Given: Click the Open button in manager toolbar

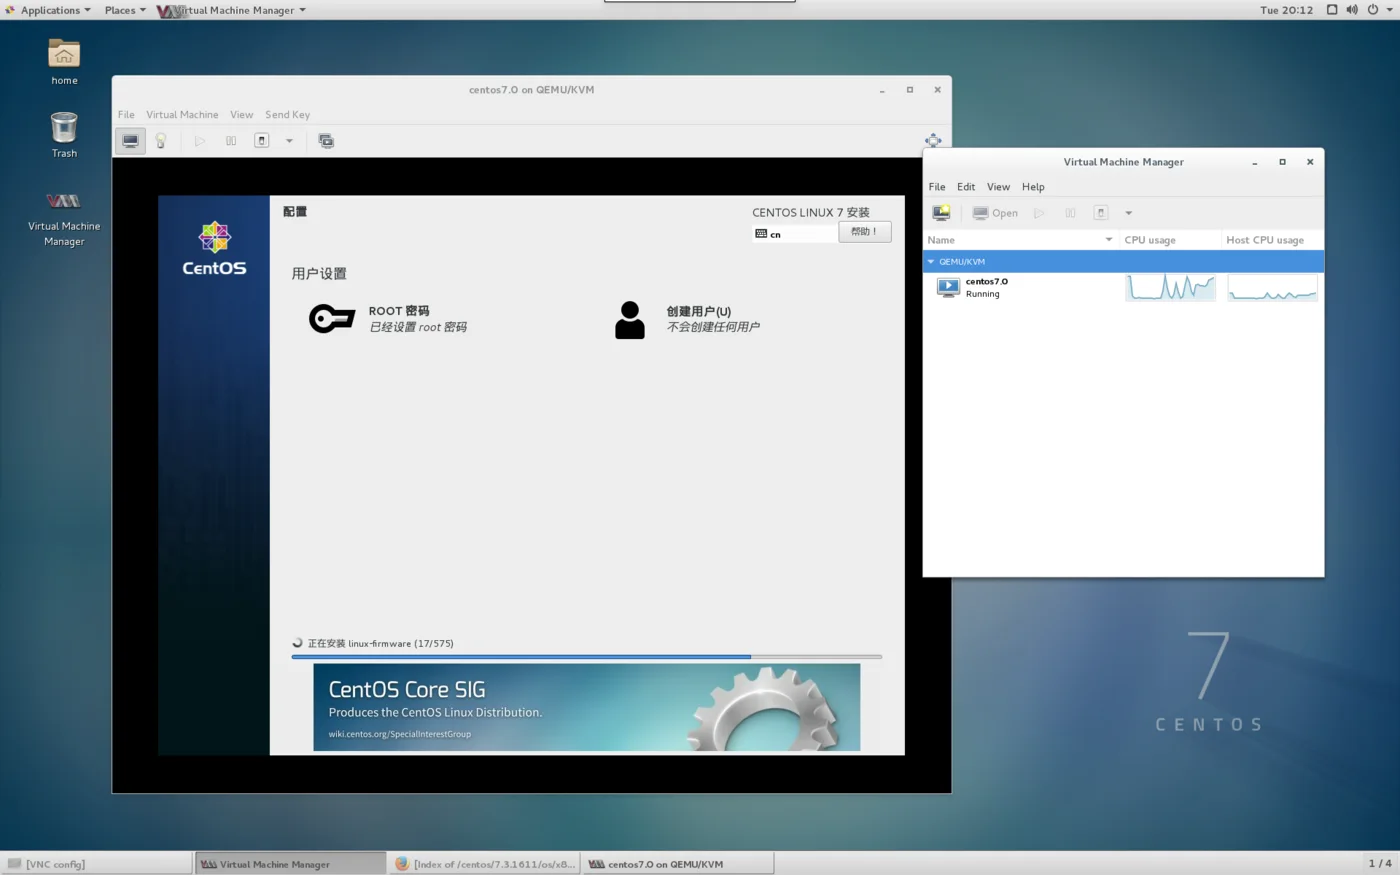Looking at the screenshot, I should pyautogui.click(x=996, y=213).
